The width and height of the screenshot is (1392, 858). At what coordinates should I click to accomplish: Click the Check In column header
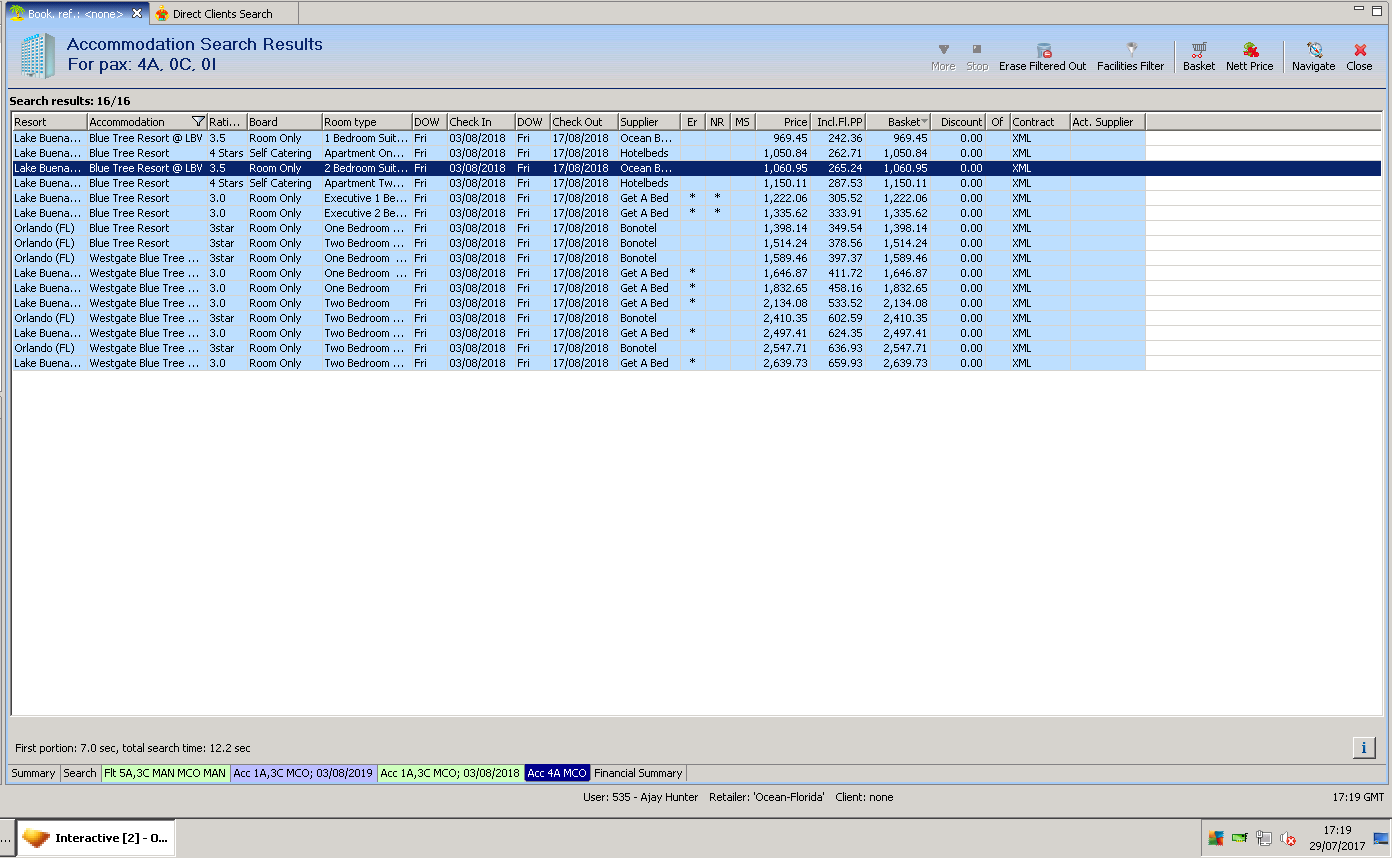[480, 122]
